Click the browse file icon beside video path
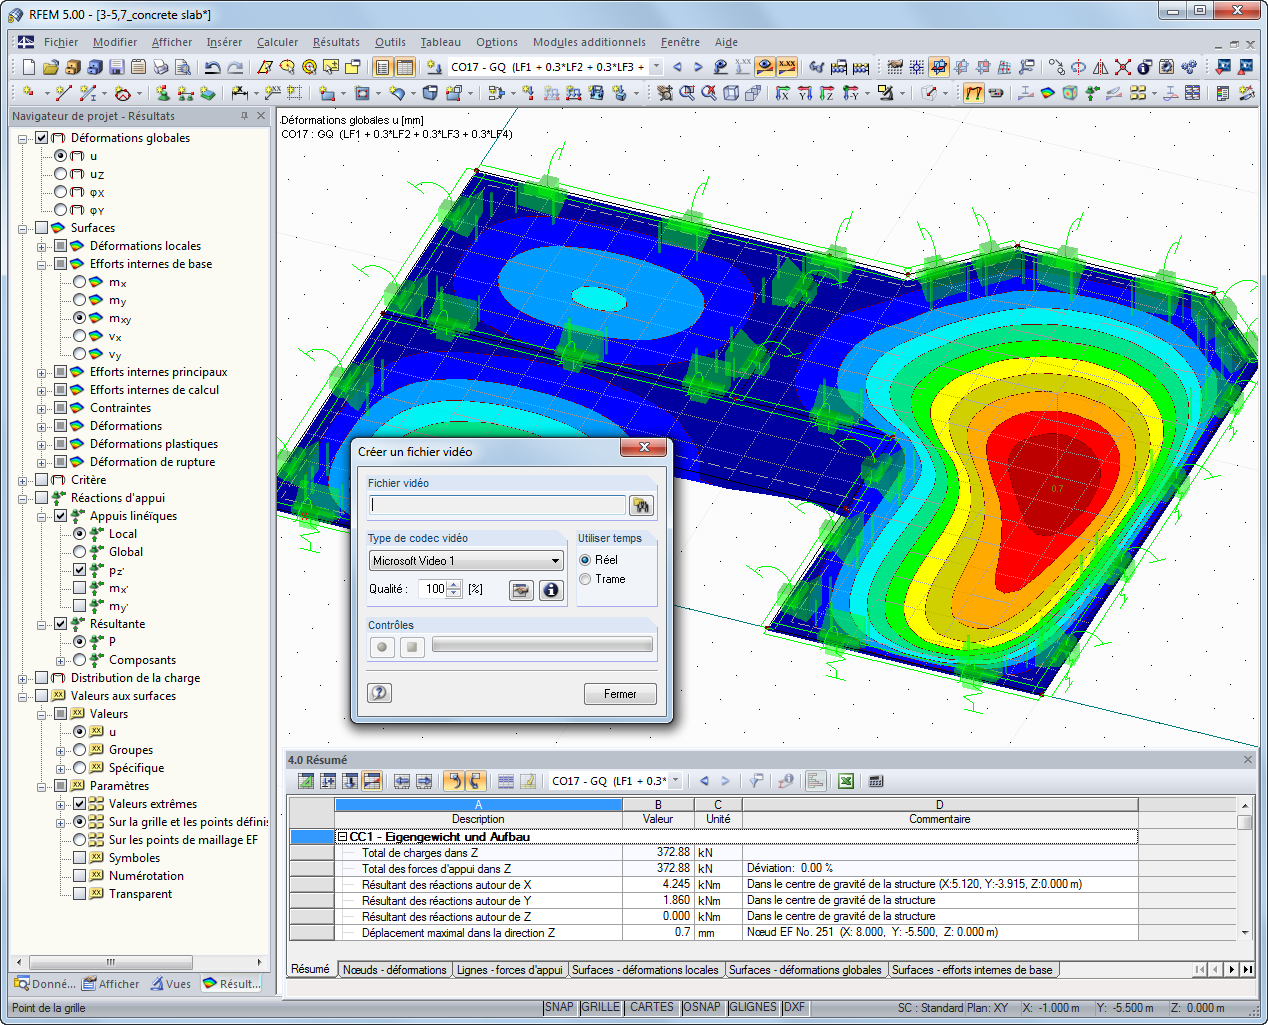Screen dimensions: 1268x1025 click(641, 506)
